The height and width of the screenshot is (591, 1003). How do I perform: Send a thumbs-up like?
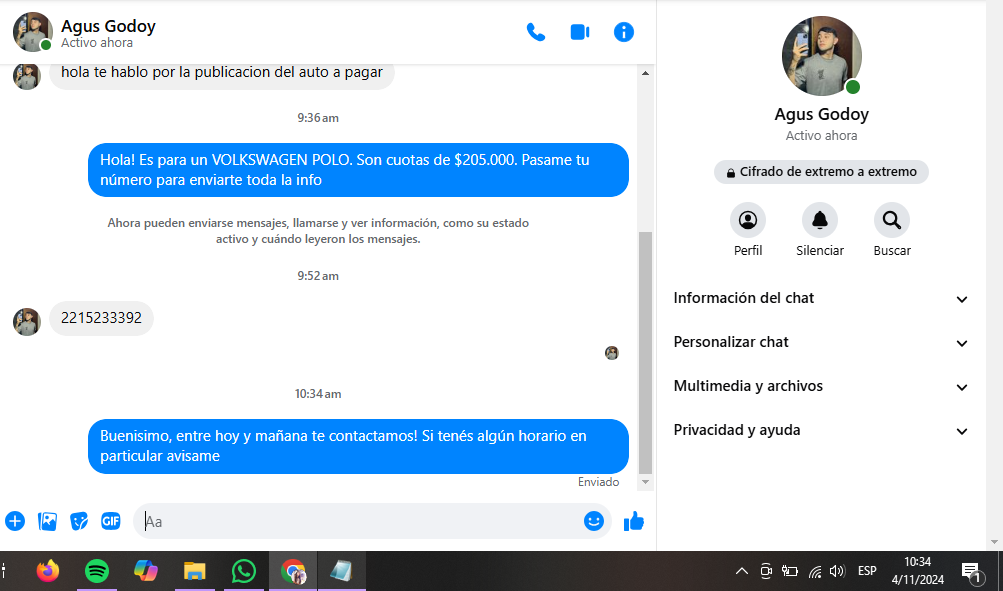[x=634, y=521]
